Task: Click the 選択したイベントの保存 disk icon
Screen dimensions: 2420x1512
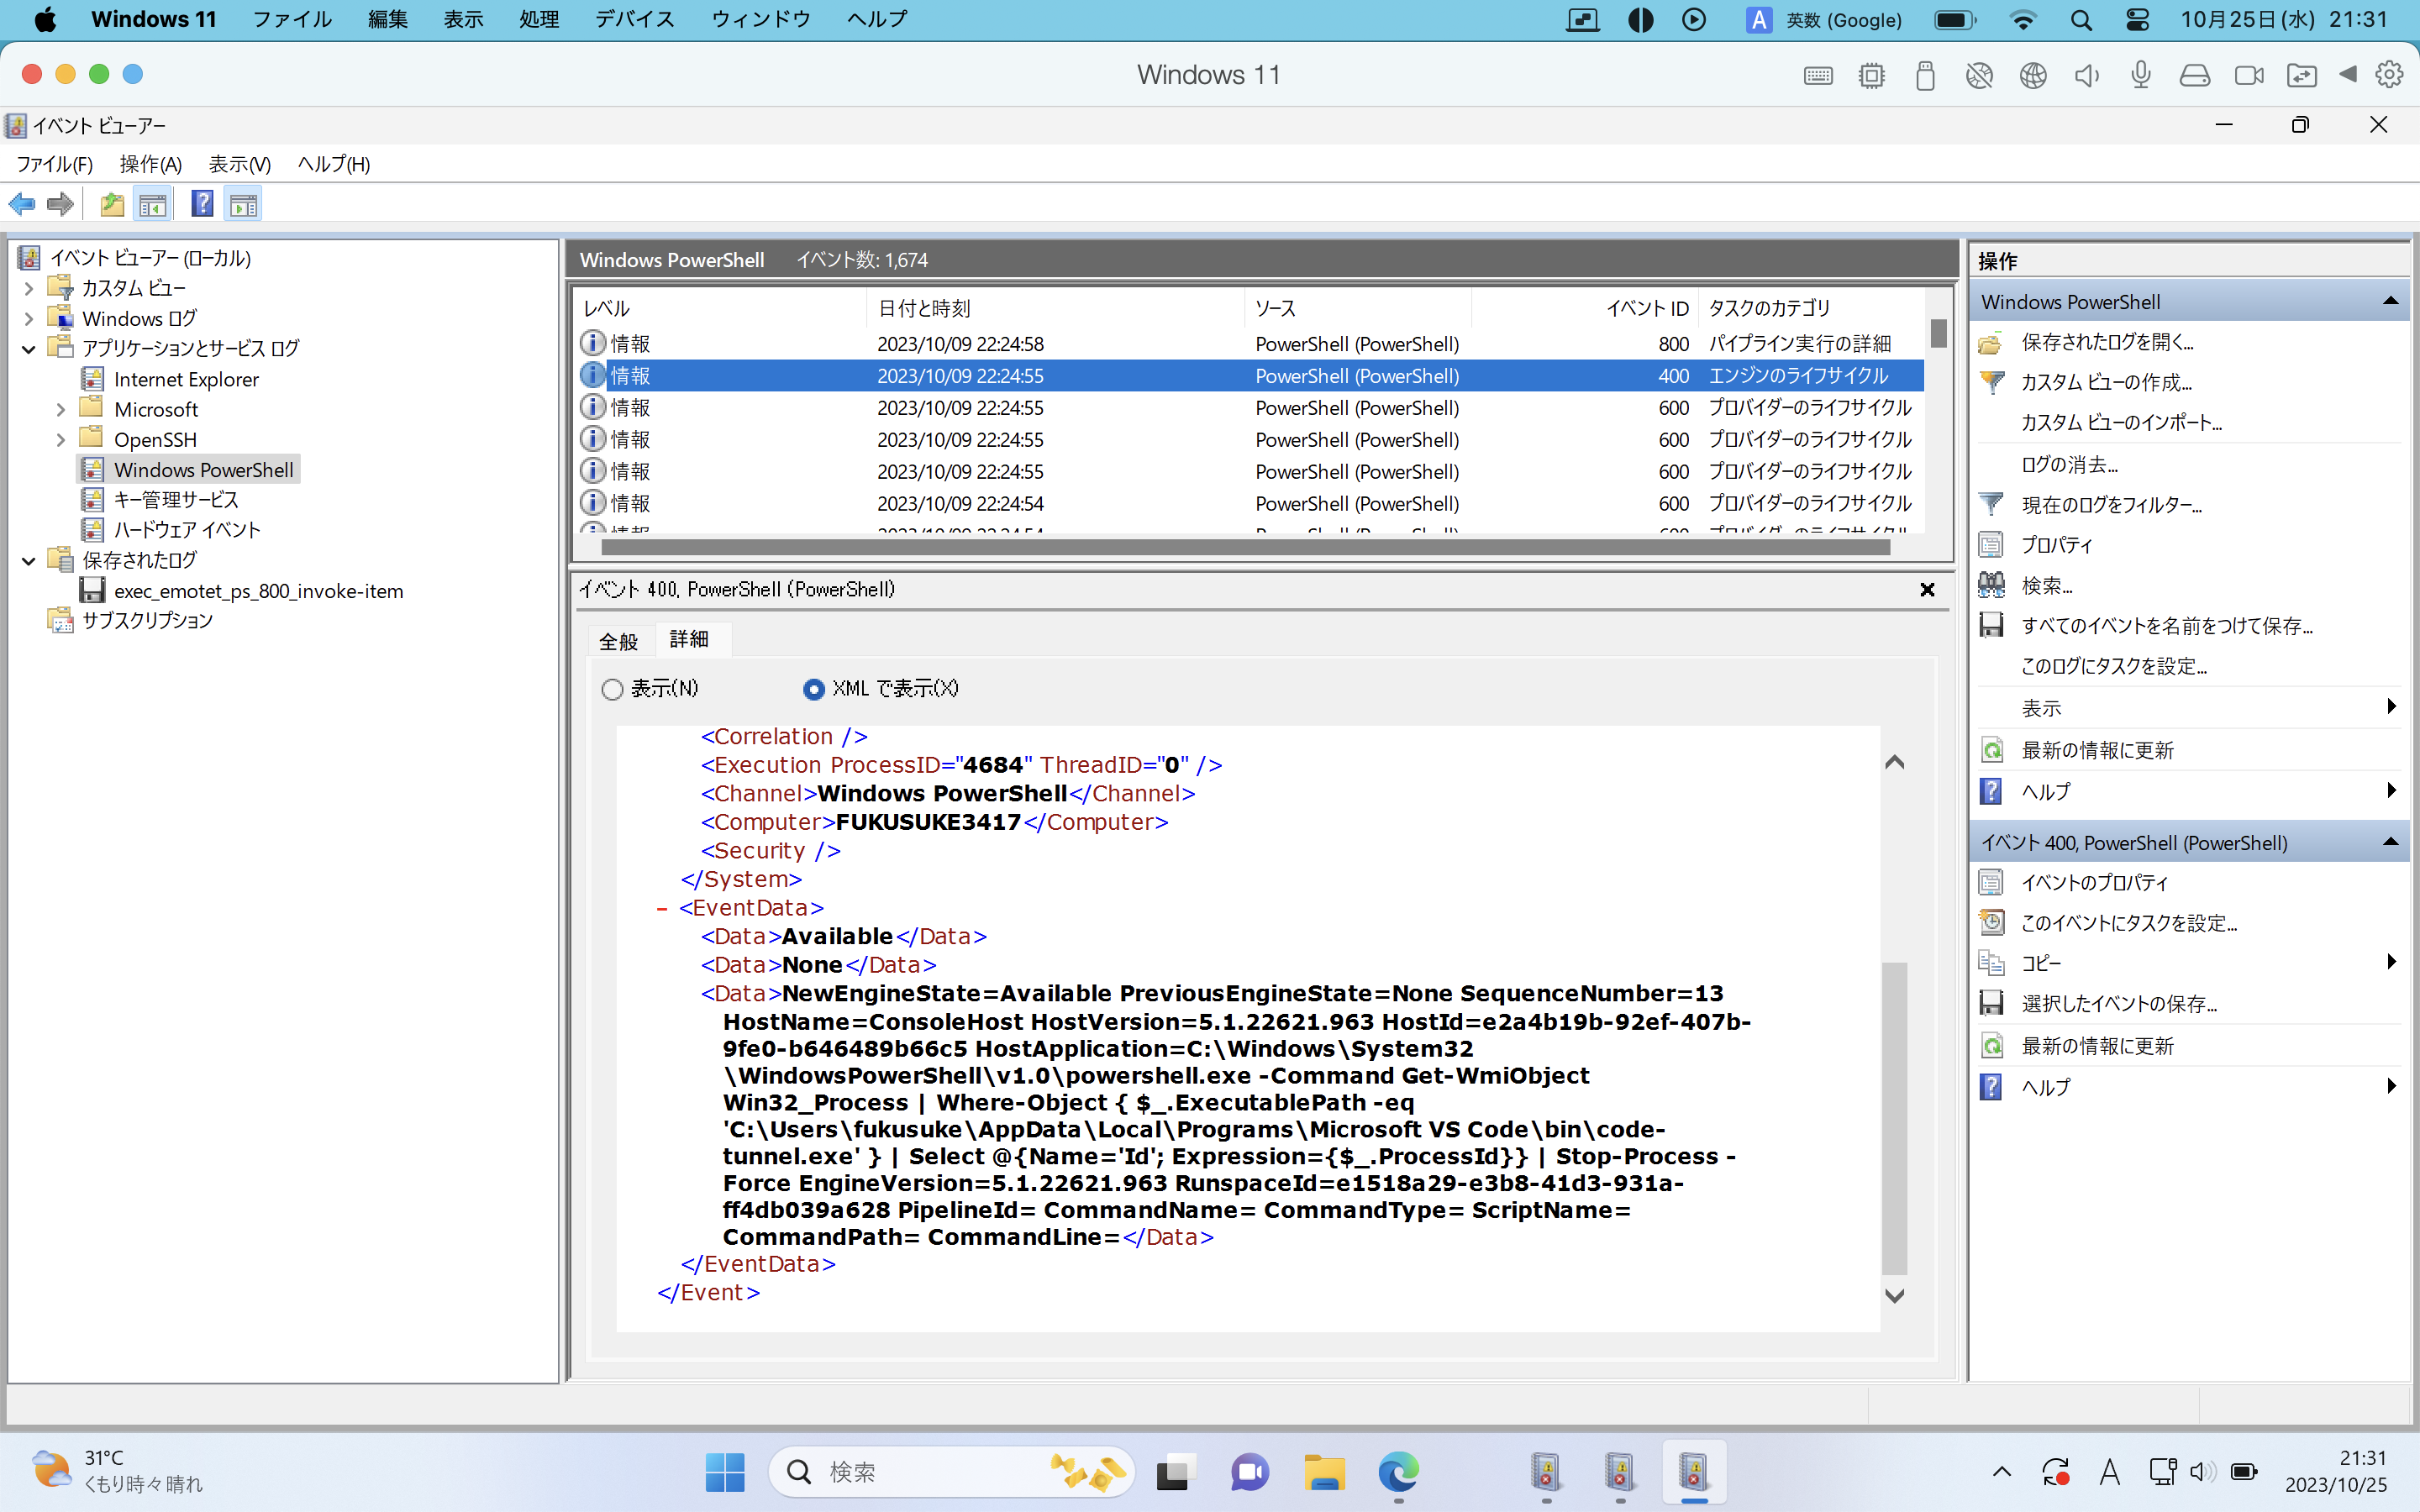Action: pyautogui.click(x=1992, y=1003)
